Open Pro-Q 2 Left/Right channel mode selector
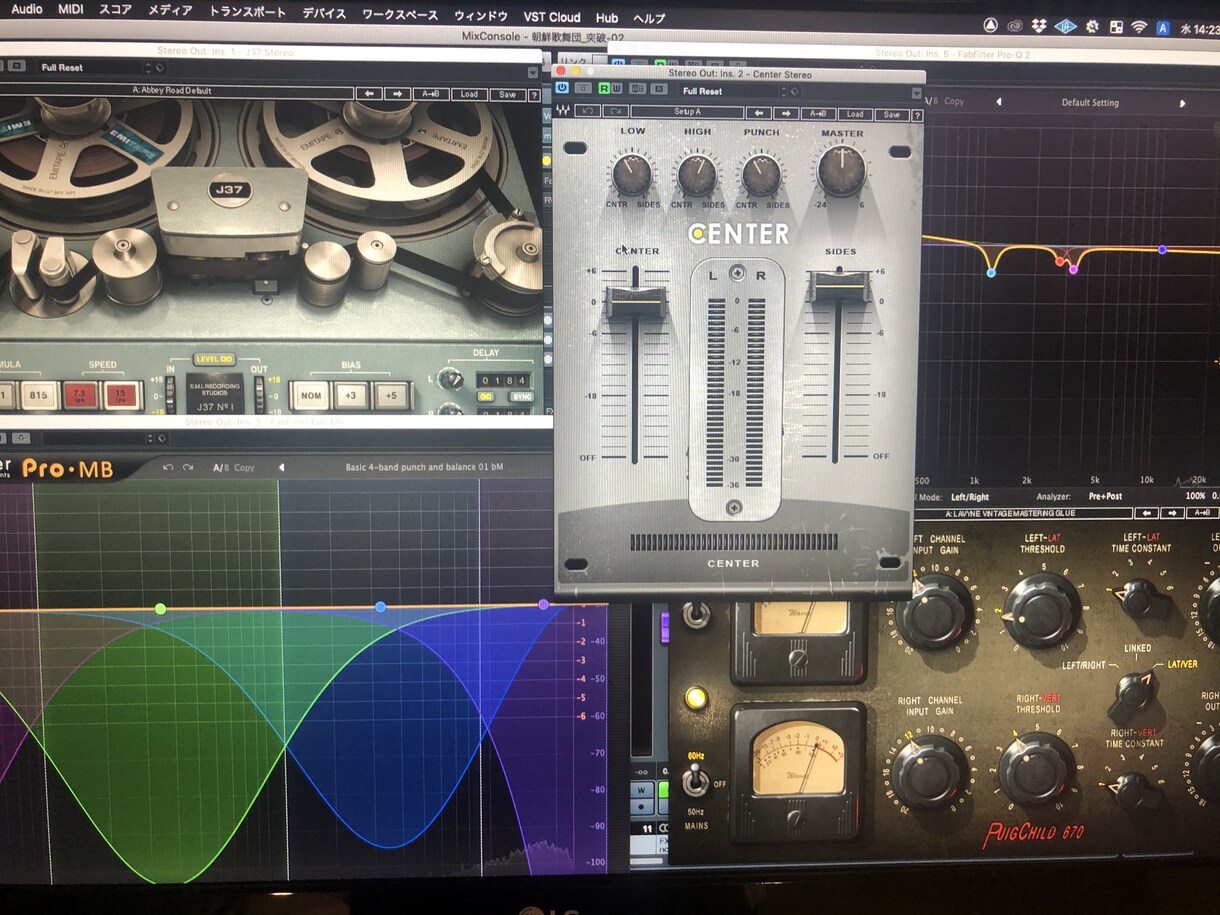Screen dimensions: 1220x915 click(x=969, y=496)
